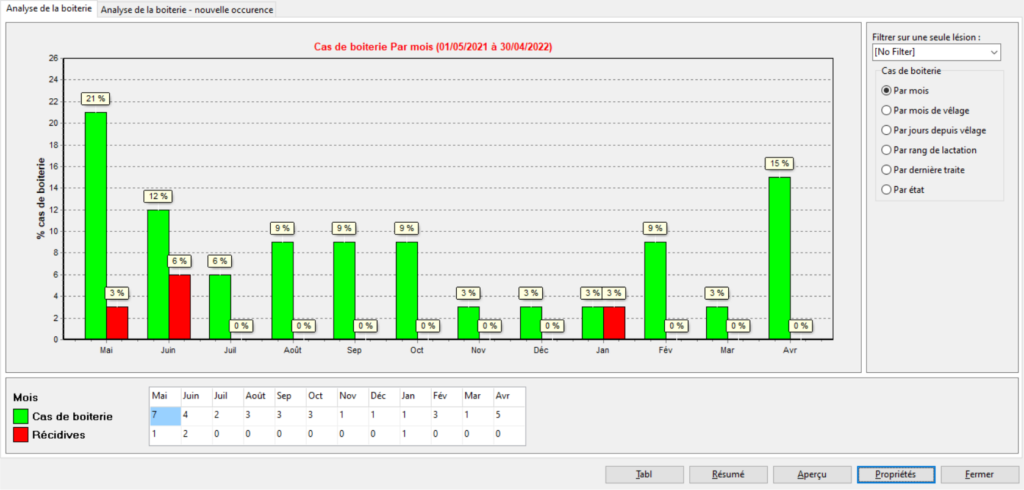Viewport: 1024px width, 490px height.
Task: Select 'Par mois de vêlage' option
Action: pos(886,110)
